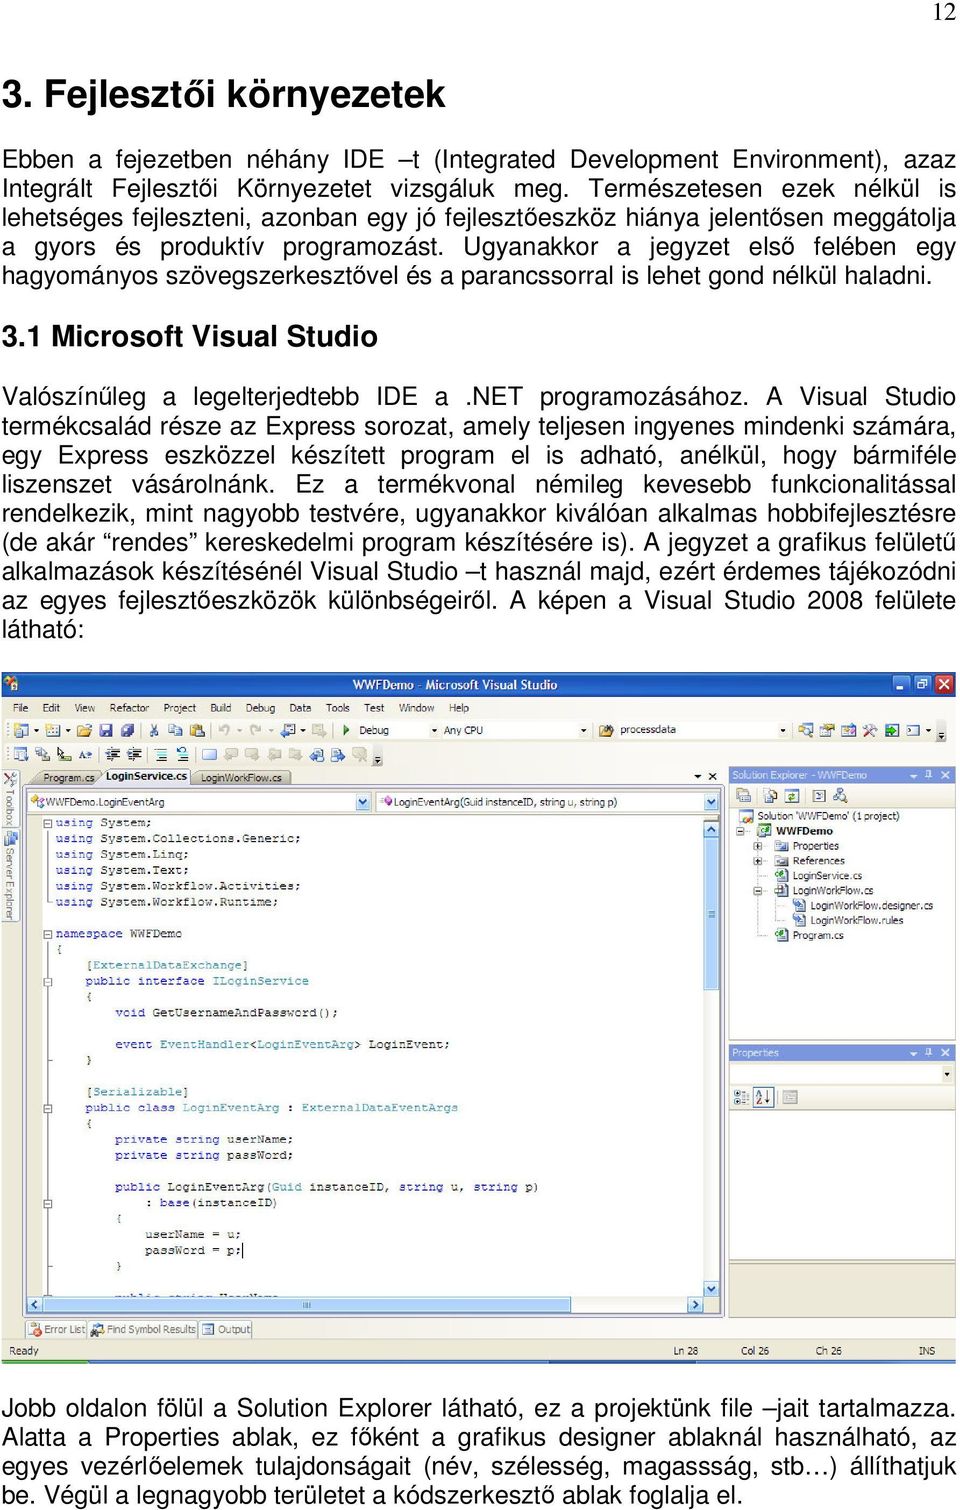Click the Categorized icon in Properties panel
The width and height of the screenshot is (960, 1510).
coord(741,1097)
